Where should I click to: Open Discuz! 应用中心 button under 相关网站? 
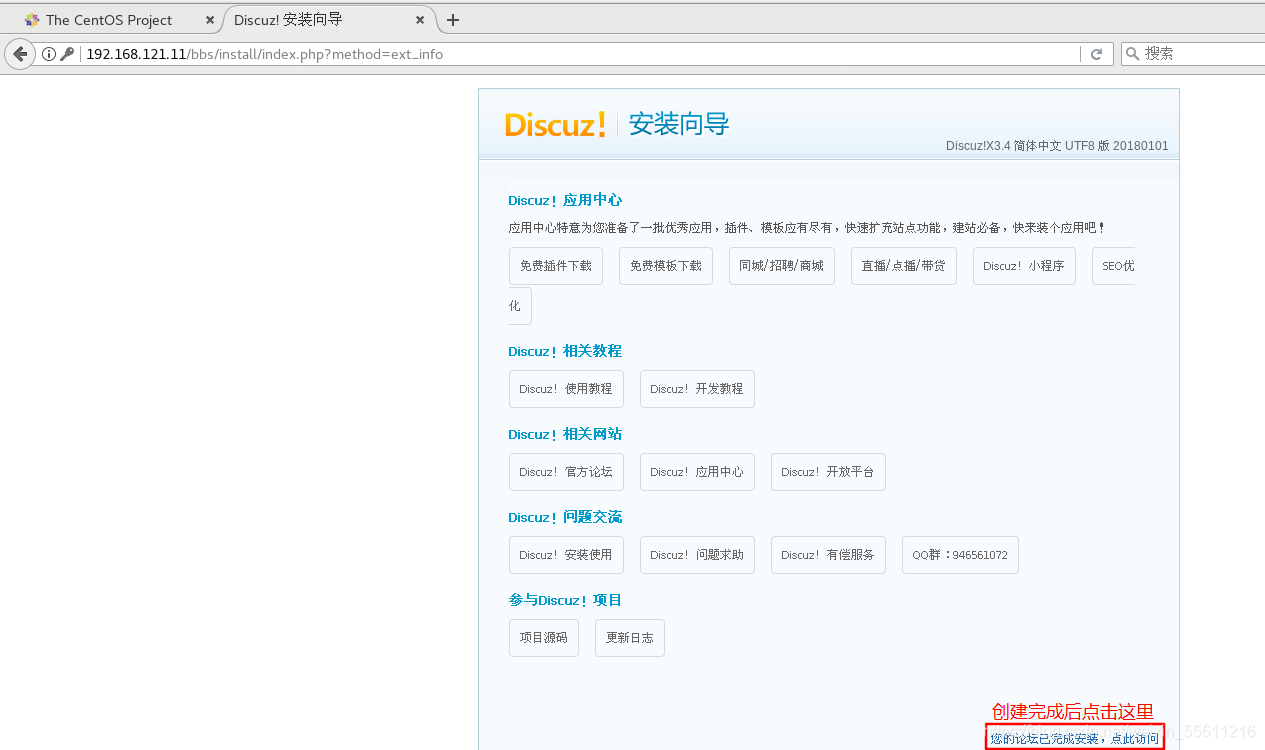click(697, 472)
